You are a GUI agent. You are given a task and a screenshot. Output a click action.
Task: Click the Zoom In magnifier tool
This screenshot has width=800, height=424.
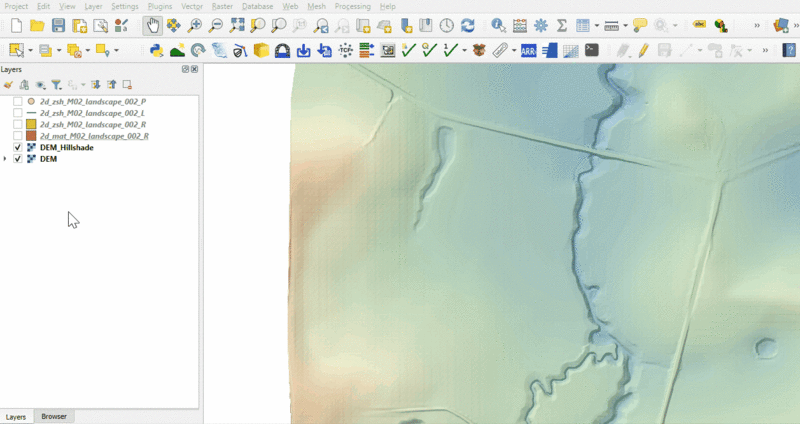[x=195, y=26]
